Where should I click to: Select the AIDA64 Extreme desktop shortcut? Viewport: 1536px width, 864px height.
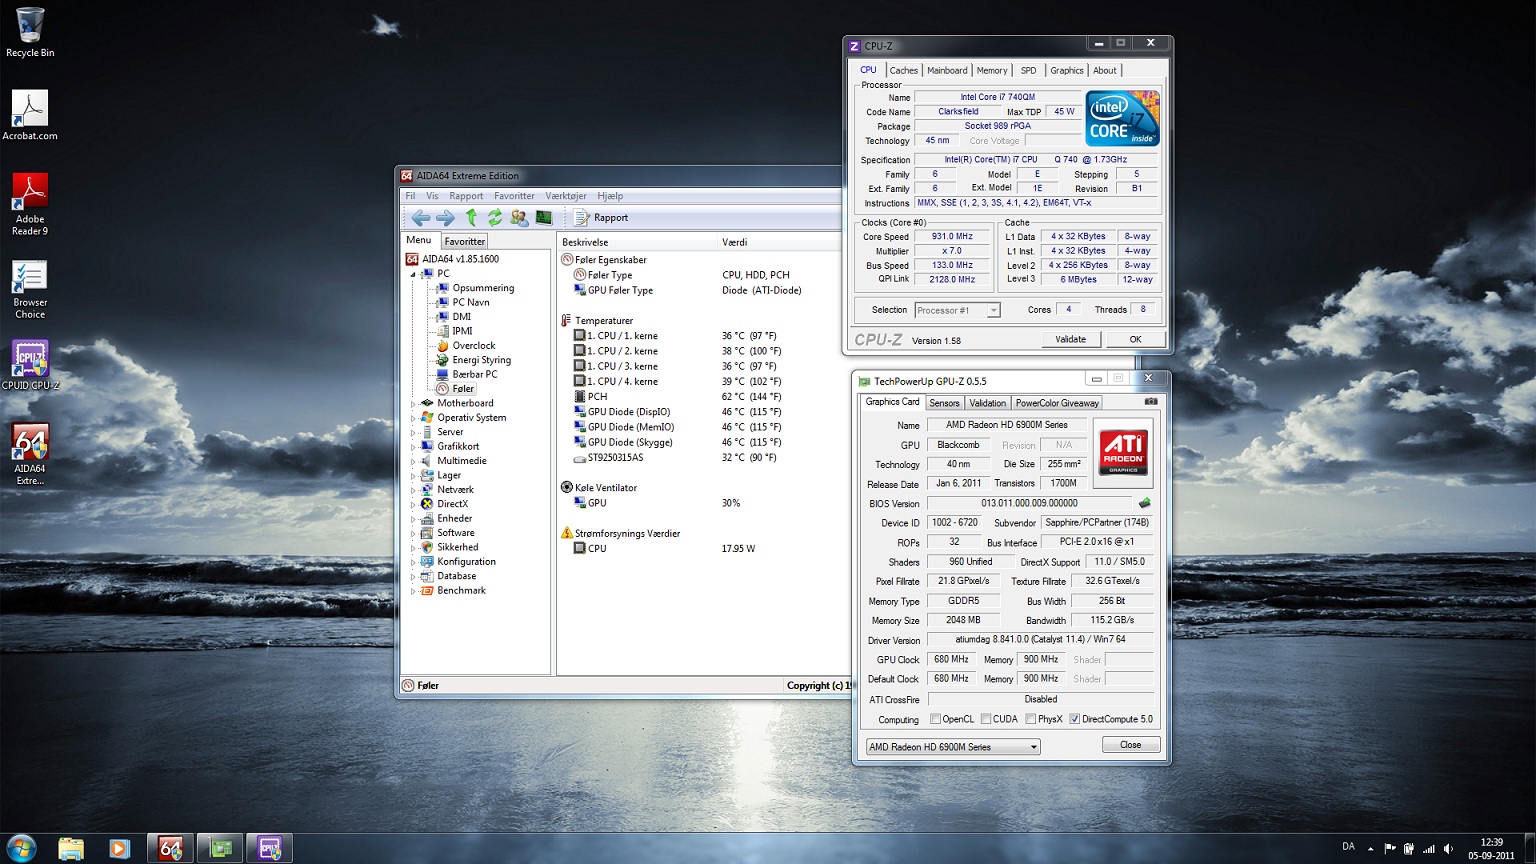point(30,454)
